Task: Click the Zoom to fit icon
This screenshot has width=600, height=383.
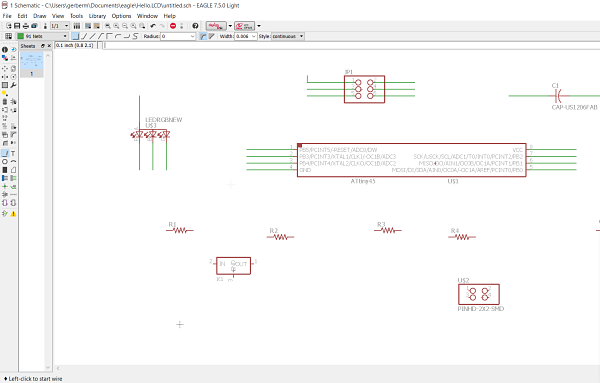Action: pyautogui.click(x=108, y=26)
